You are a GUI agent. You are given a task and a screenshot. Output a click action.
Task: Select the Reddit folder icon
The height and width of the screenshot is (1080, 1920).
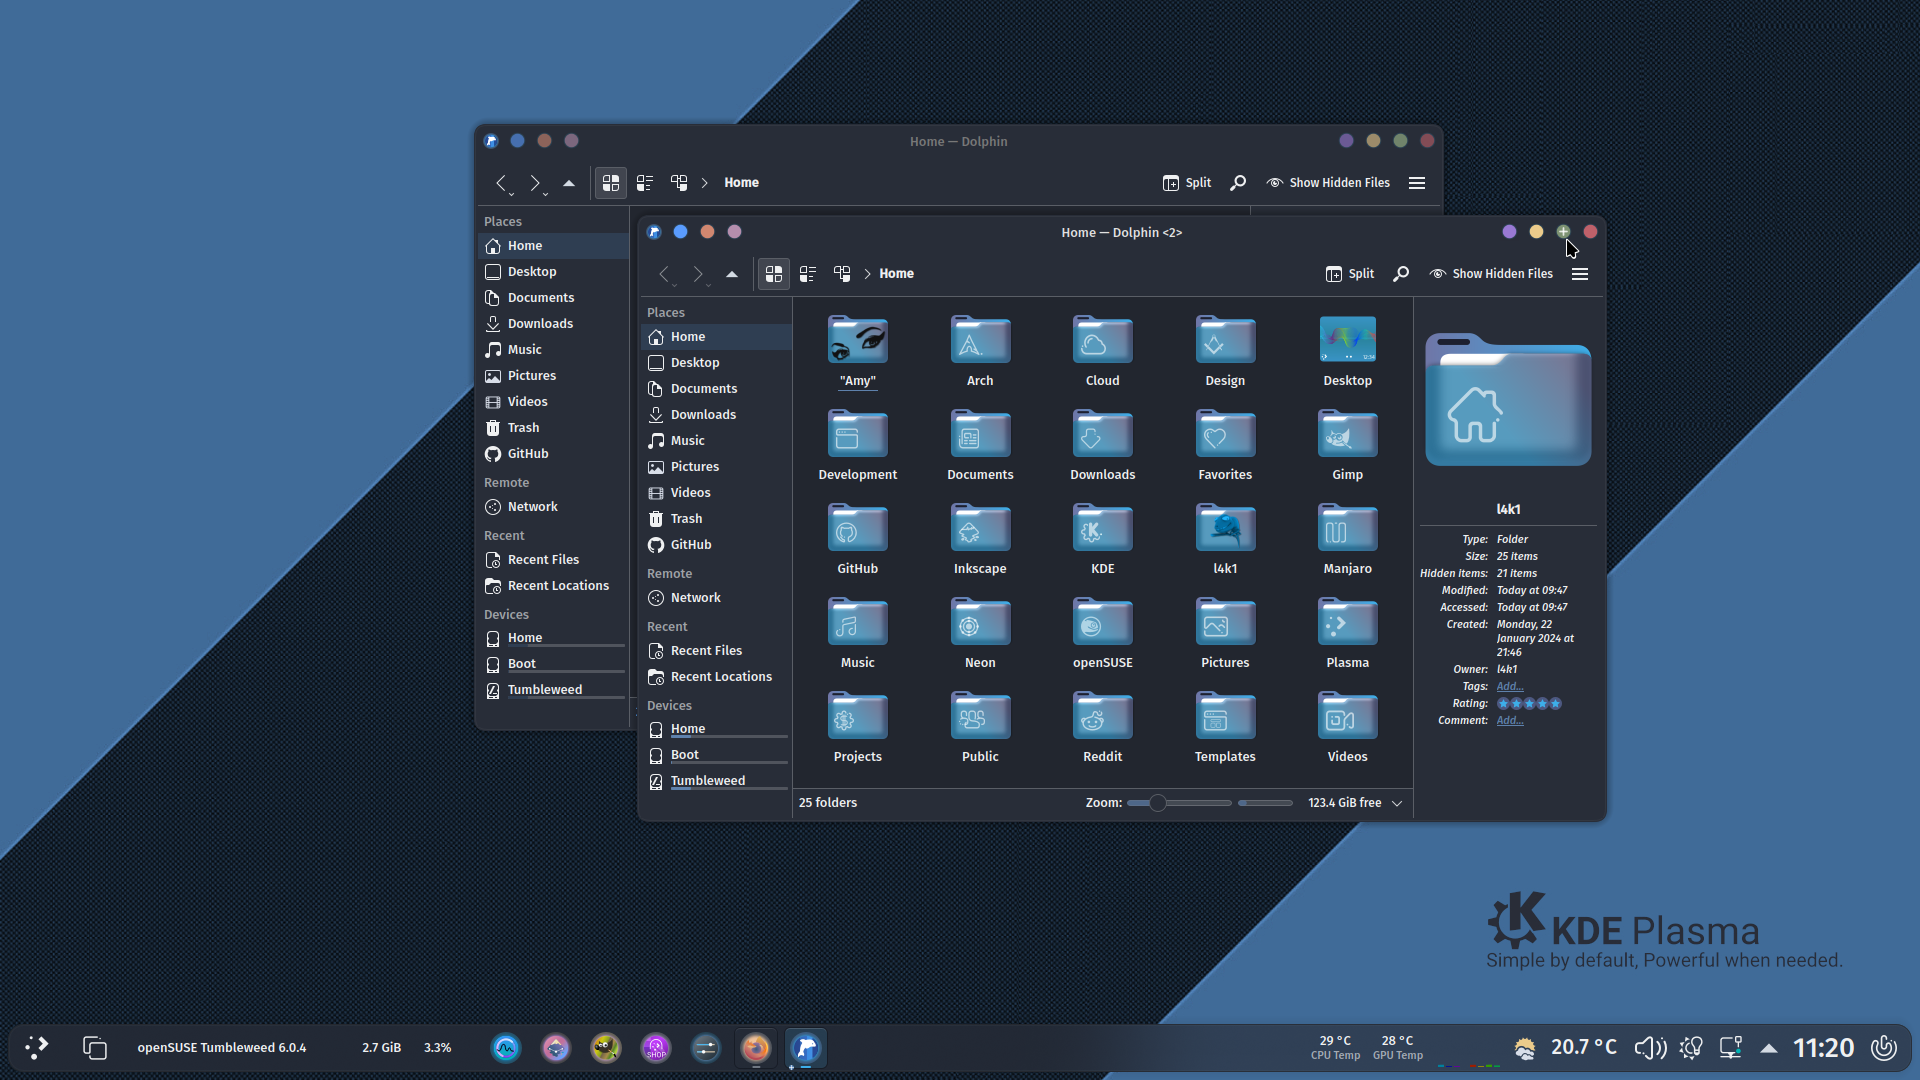tap(1103, 717)
